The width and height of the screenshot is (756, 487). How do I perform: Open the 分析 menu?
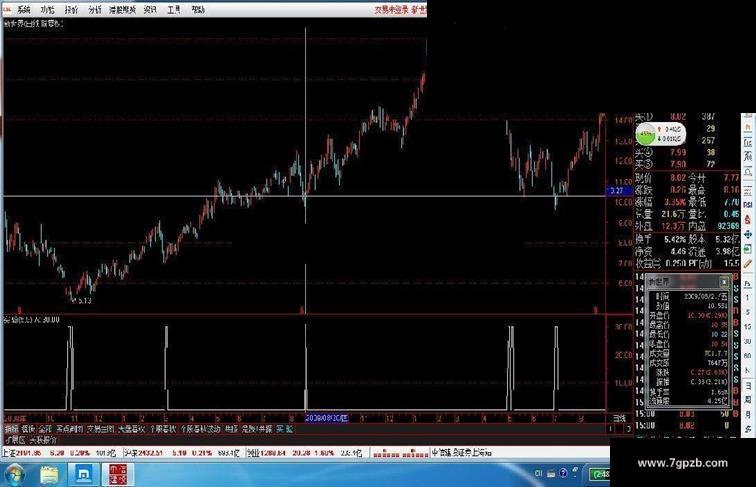coord(95,10)
